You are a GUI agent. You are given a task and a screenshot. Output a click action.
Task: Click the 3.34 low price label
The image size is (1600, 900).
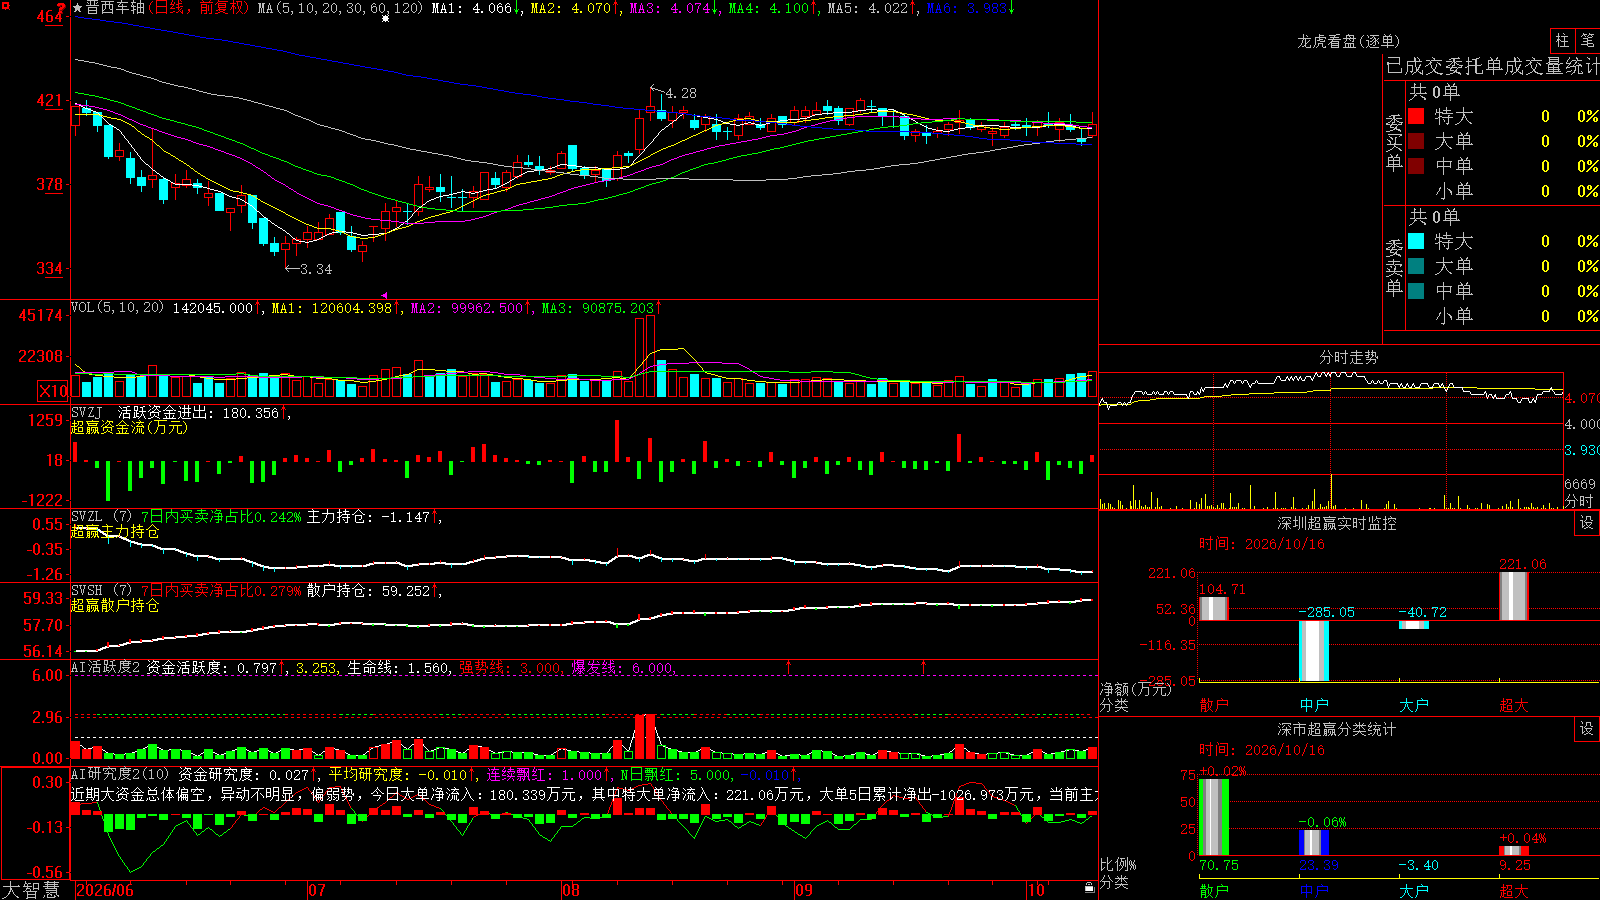[x=316, y=269]
